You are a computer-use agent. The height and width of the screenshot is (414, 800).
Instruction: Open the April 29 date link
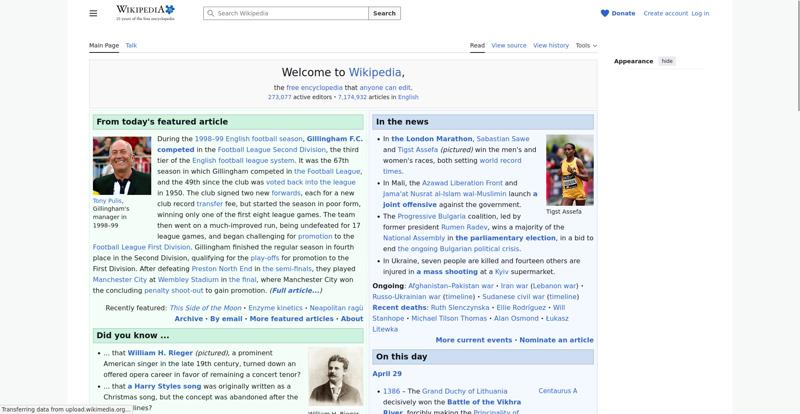(387, 373)
